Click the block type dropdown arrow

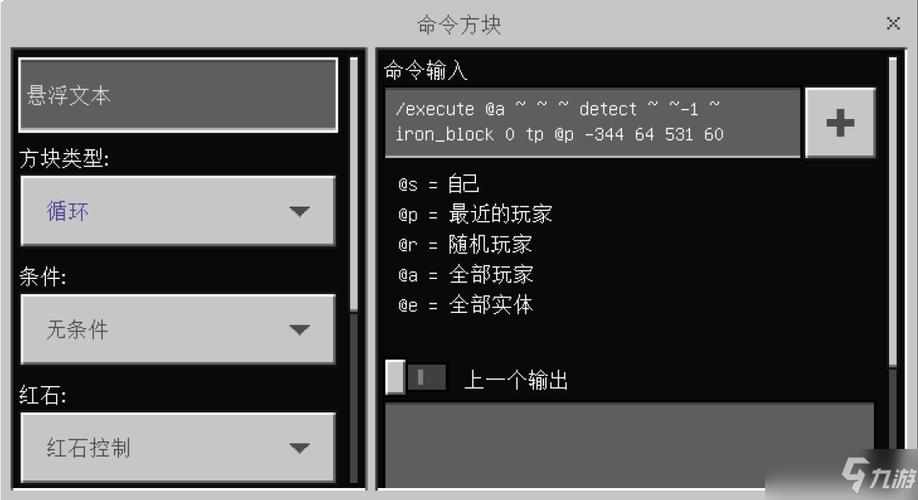point(299,211)
